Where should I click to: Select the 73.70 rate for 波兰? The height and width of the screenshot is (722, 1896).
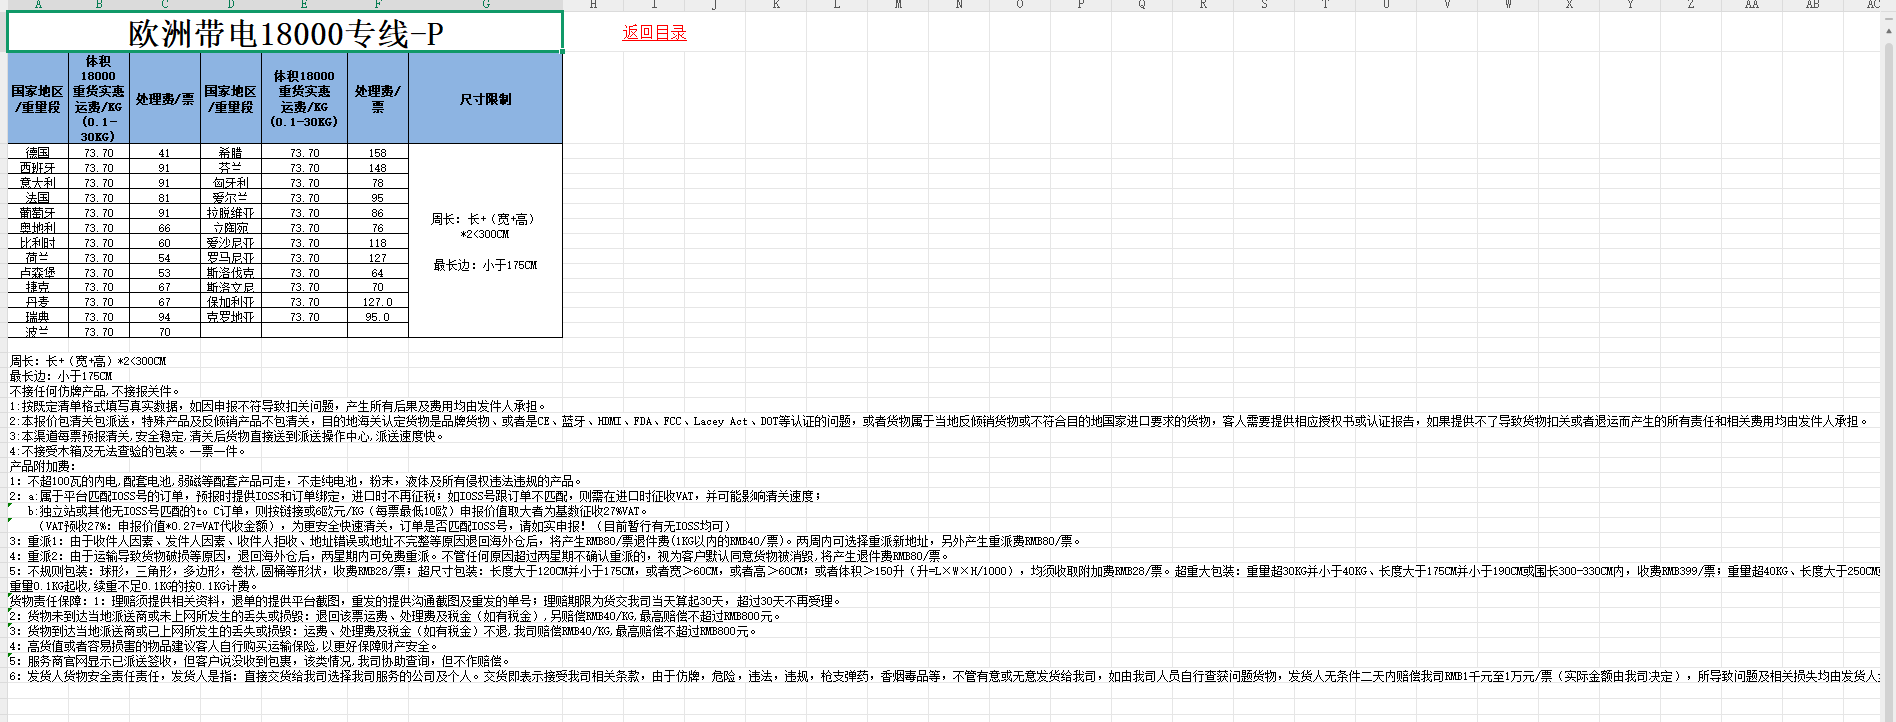click(99, 332)
